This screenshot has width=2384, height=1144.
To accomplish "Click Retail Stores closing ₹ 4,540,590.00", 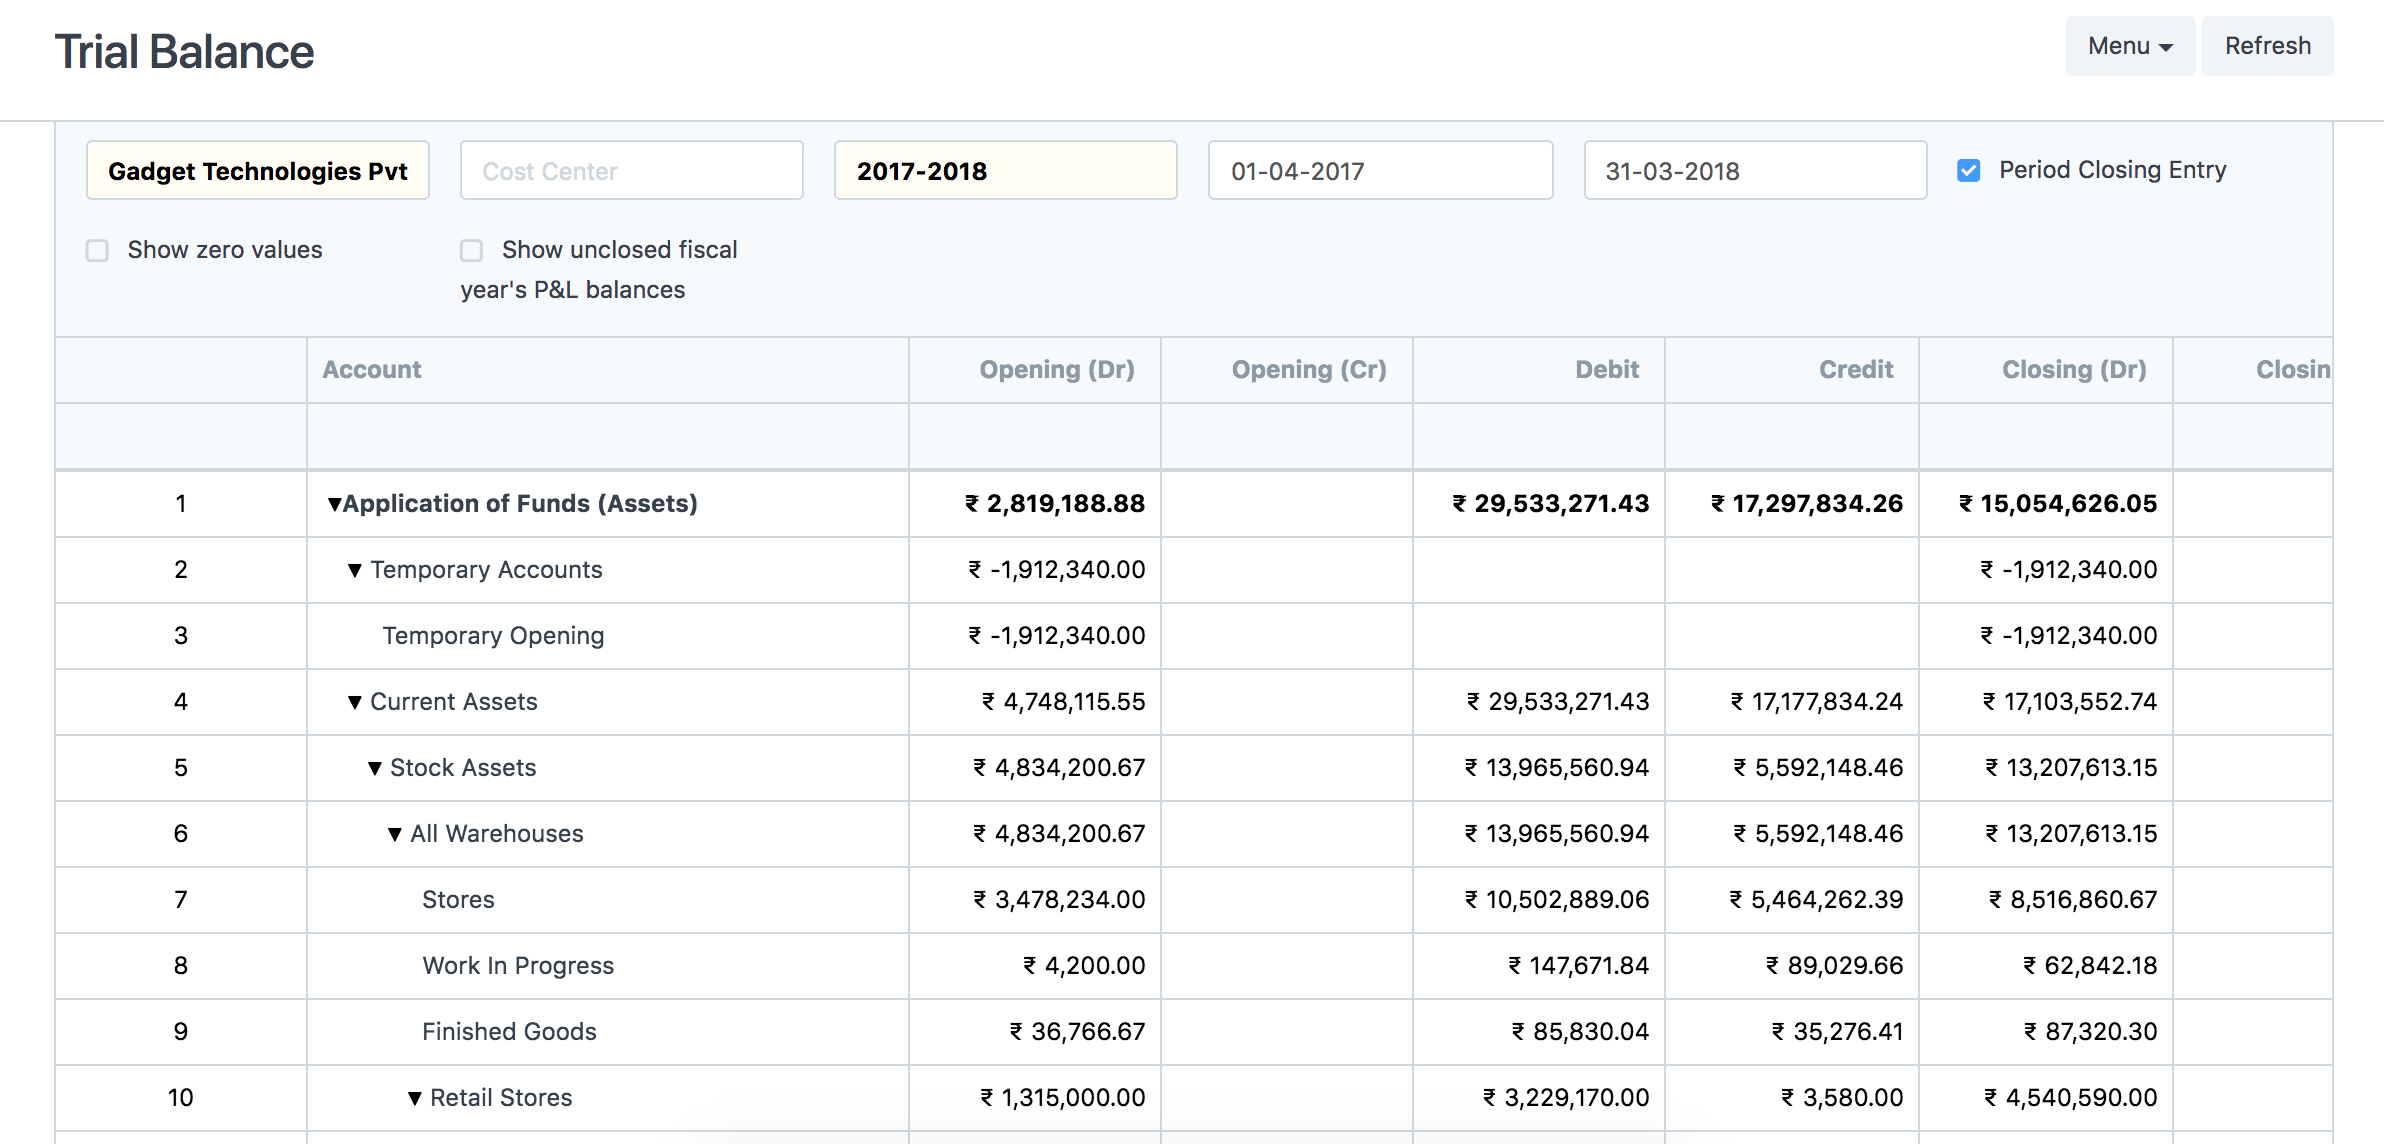I will [2070, 1098].
